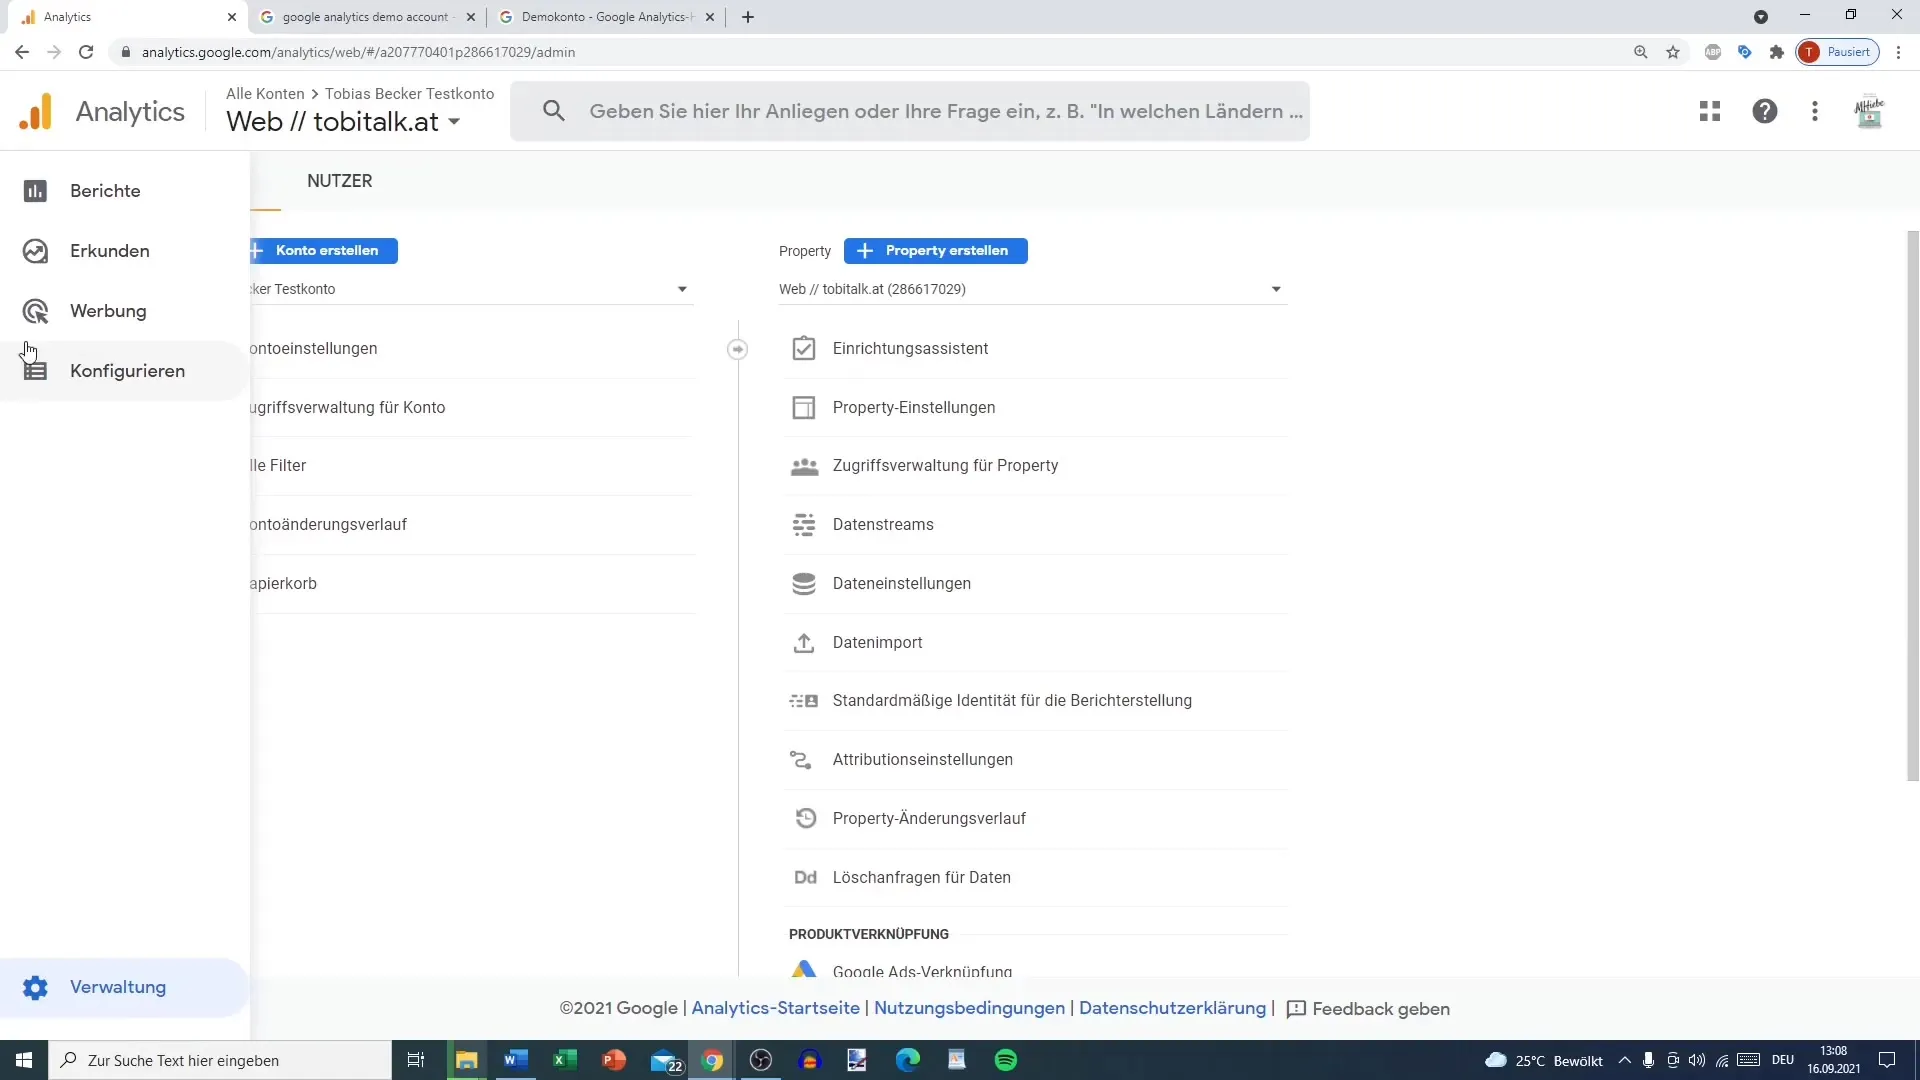Open the browser extensions puzzle icon

tap(1777, 52)
